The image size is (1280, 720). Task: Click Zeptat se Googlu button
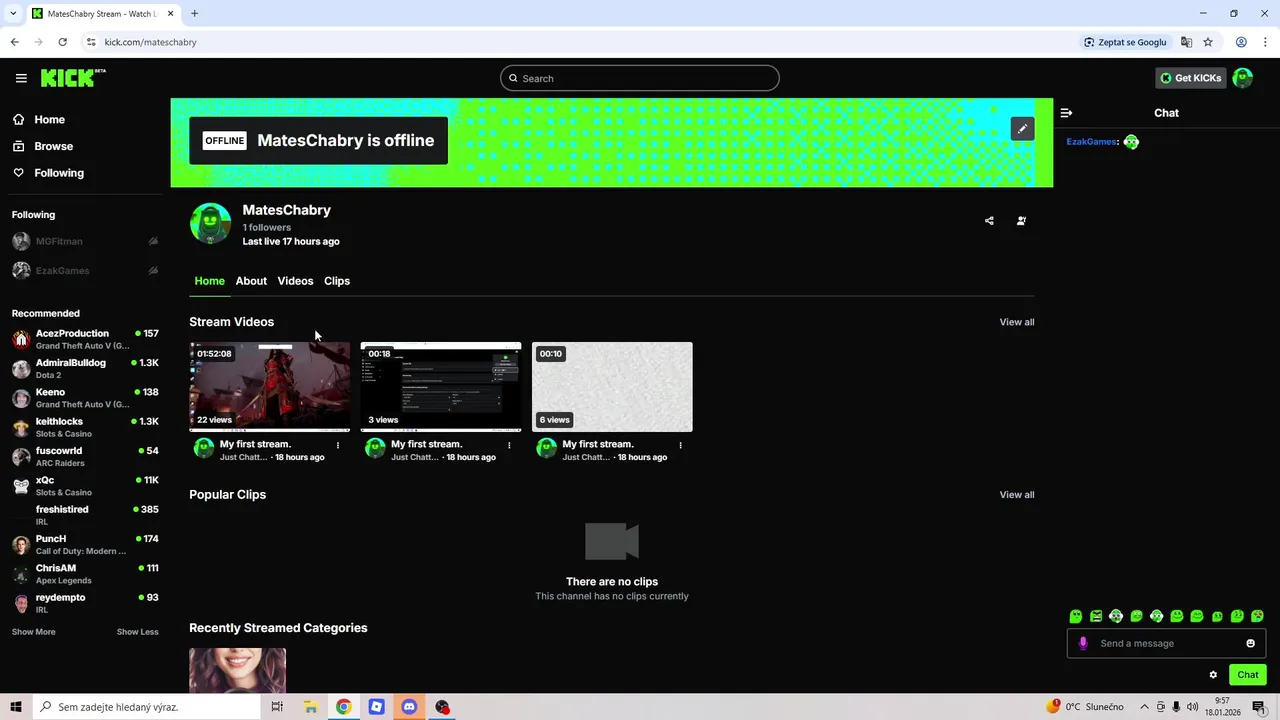click(x=1125, y=42)
